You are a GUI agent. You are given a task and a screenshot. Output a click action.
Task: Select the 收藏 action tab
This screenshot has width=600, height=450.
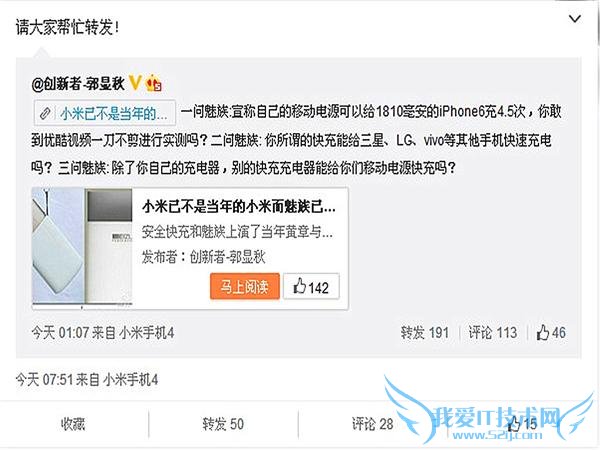[x=73, y=424]
